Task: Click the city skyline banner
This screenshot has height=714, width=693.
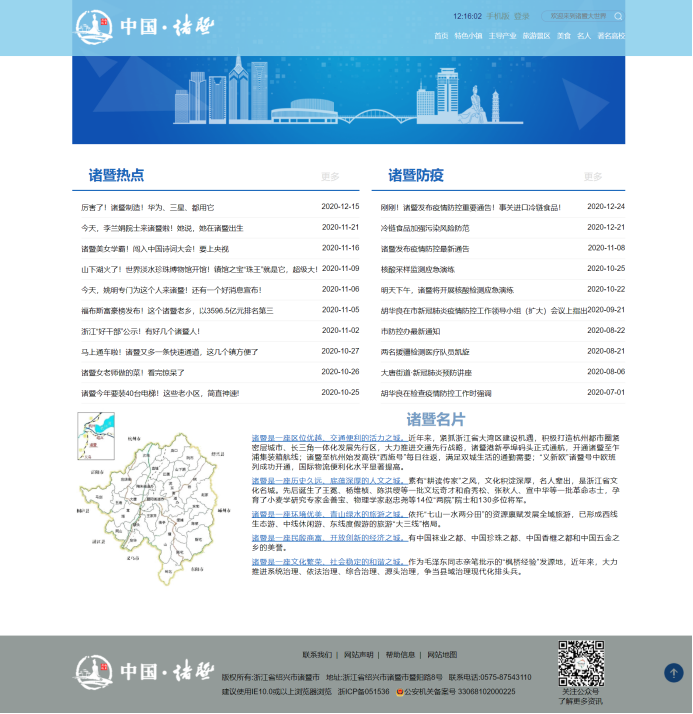Action: [348, 100]
